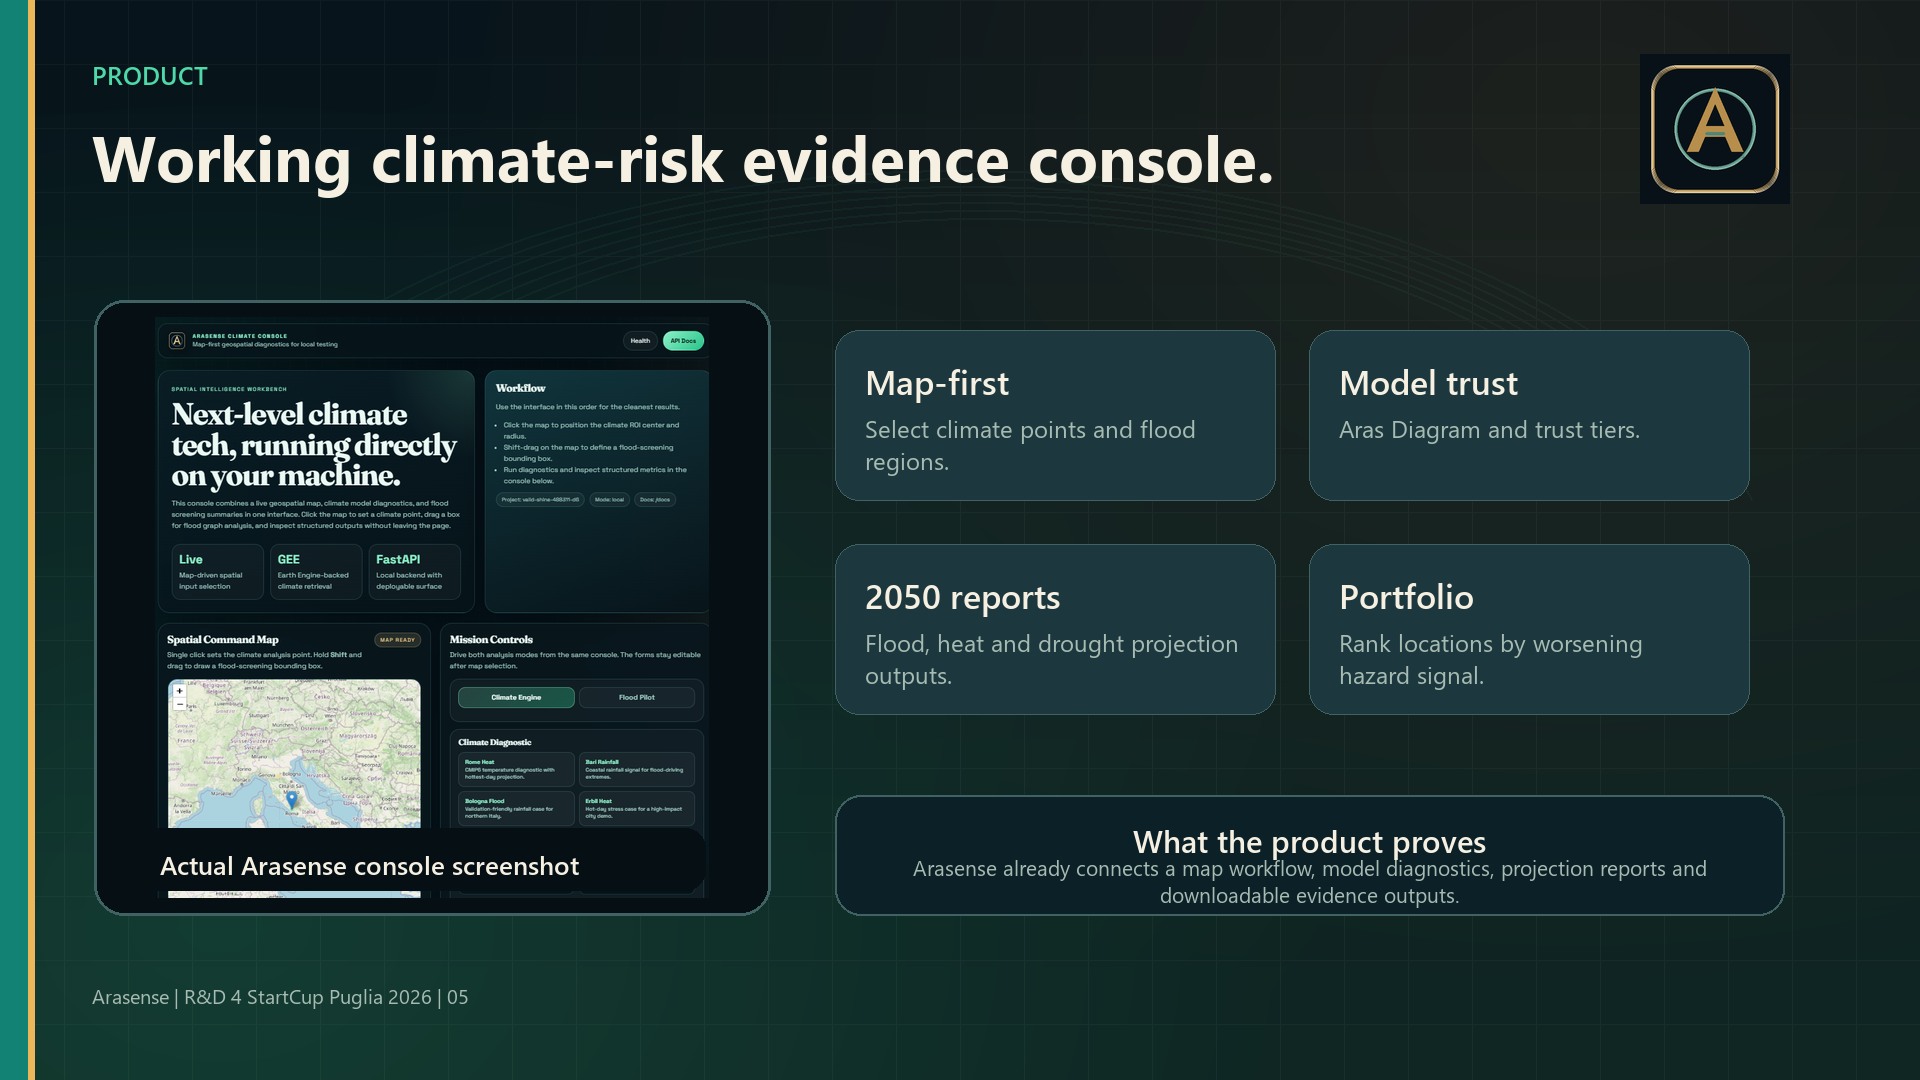Viewport: 1920px width, 1080px height.
Task: Click the footer 'Arasense | R&D 4 StartCup Puglia 2026 | 05'
Action: point(280,998)
